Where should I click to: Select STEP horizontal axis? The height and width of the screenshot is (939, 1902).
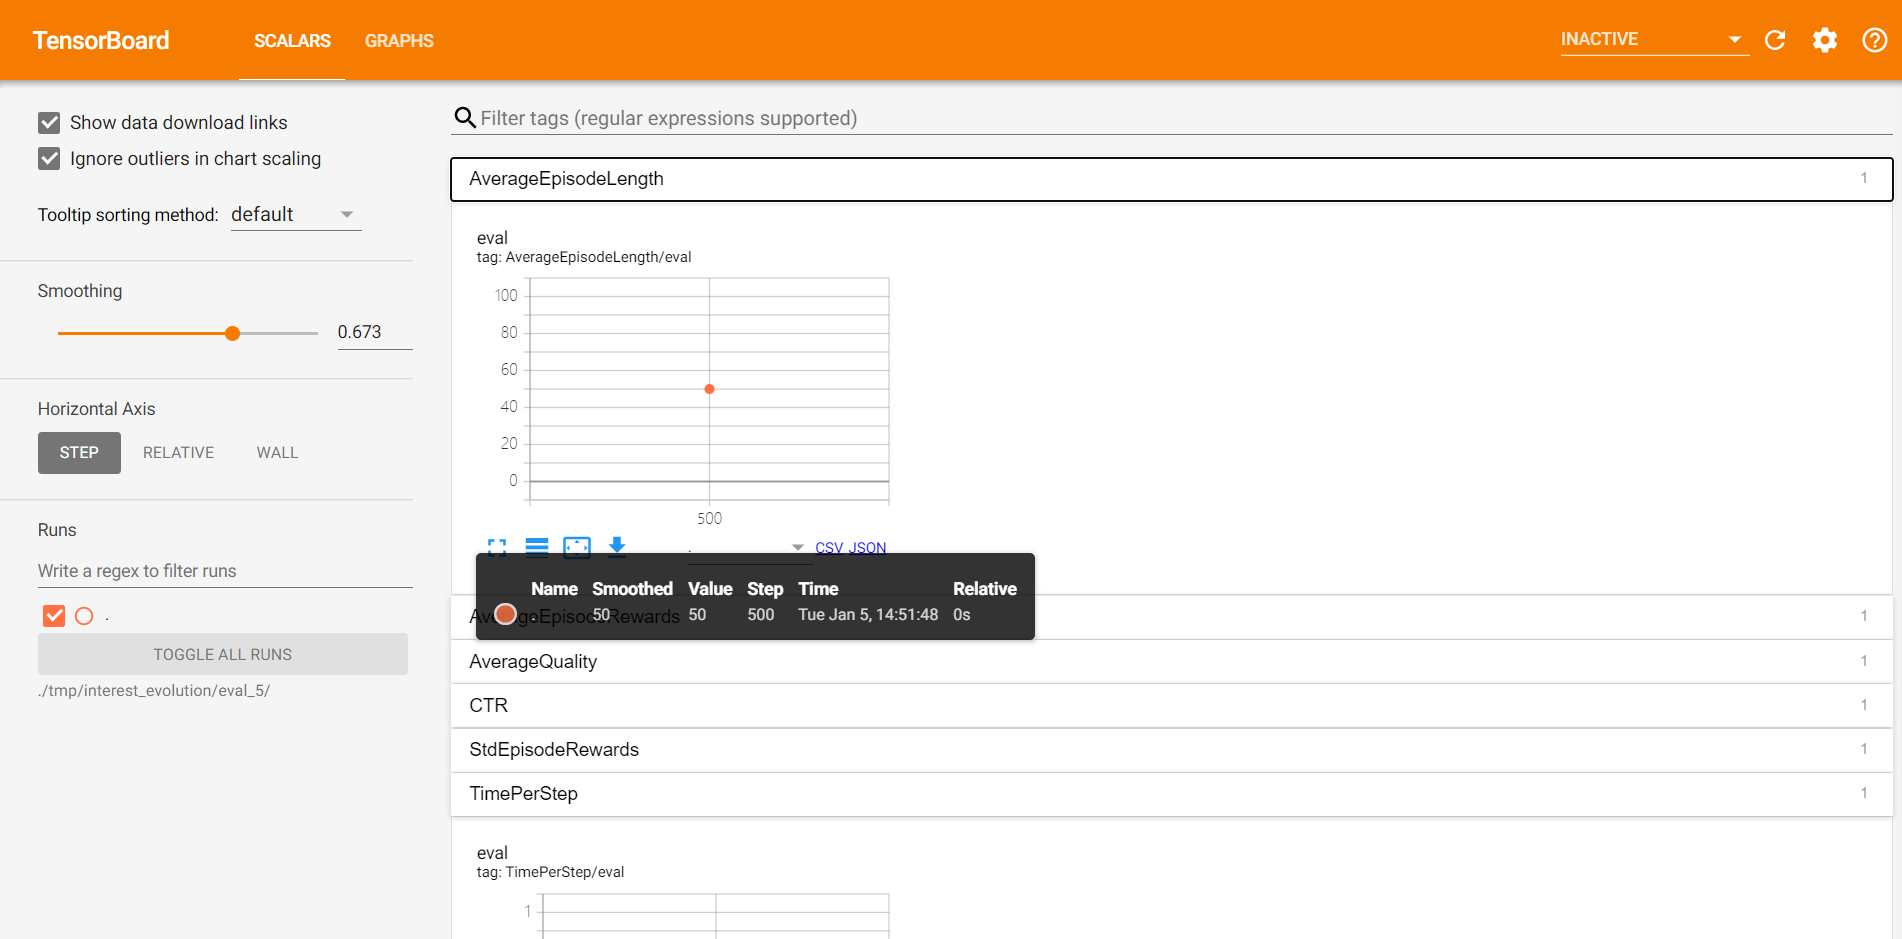[79, 453]
